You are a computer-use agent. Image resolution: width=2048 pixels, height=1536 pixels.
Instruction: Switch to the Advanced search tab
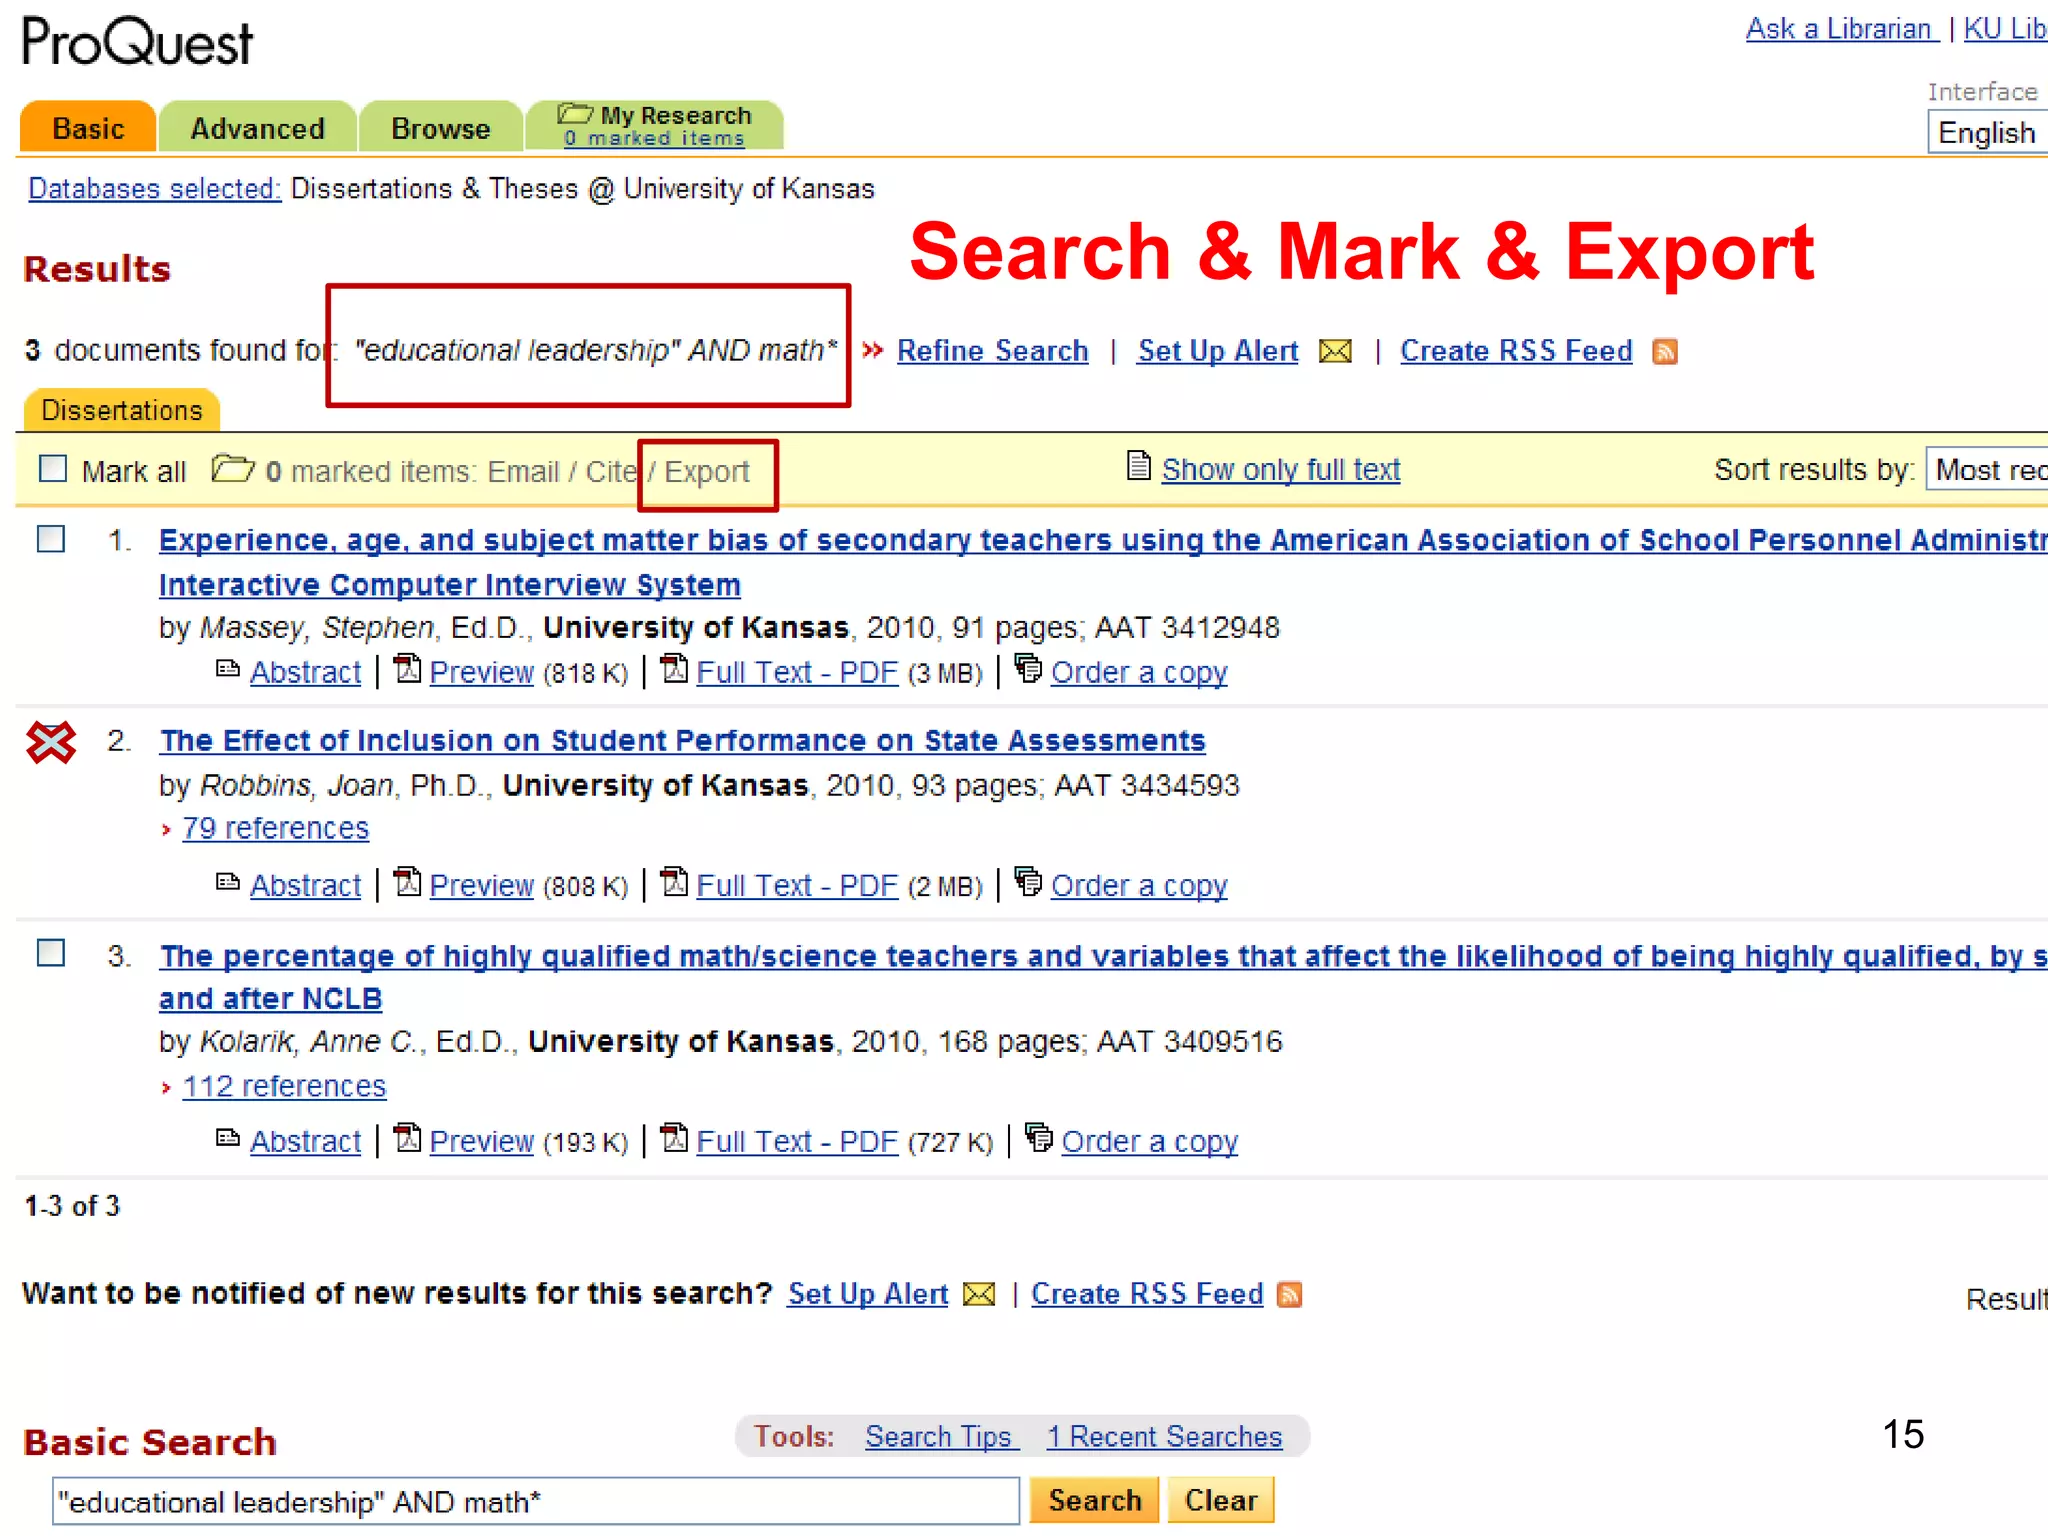(x=257, y=128)
